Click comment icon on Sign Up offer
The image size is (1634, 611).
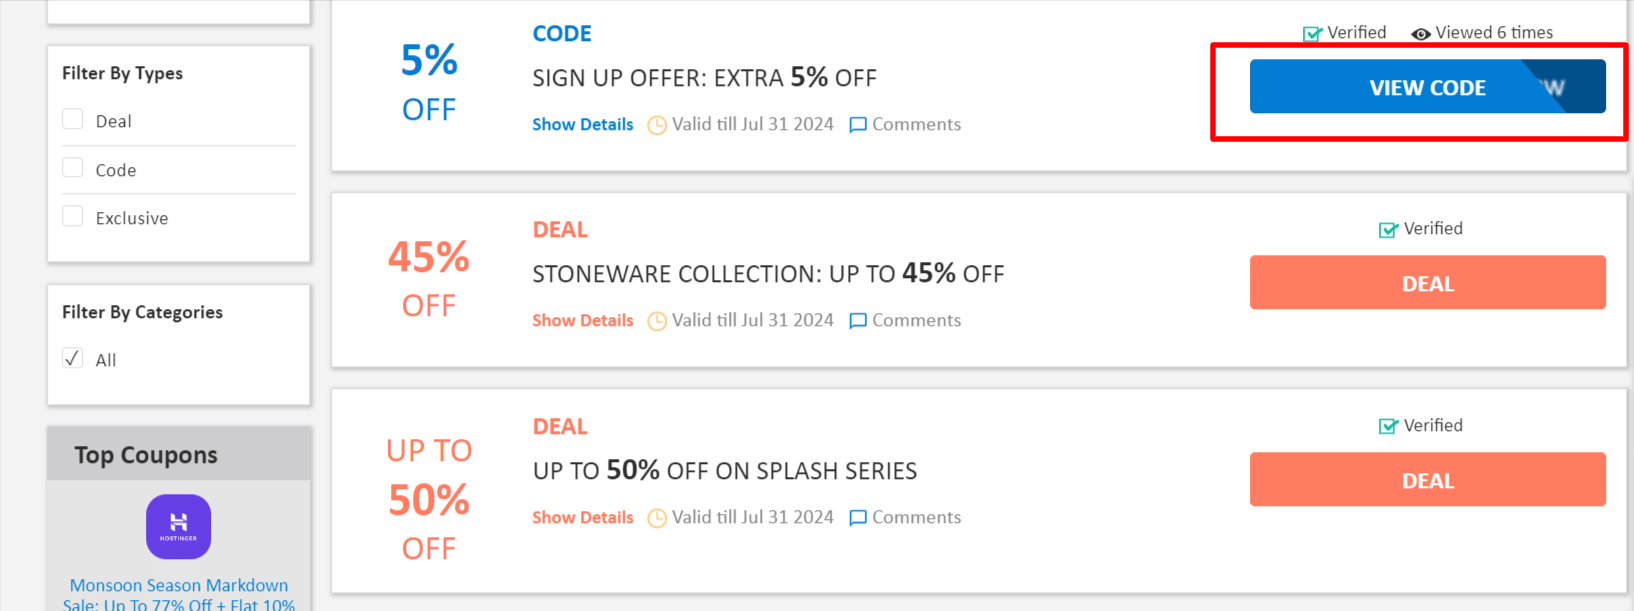click(857, 125)
